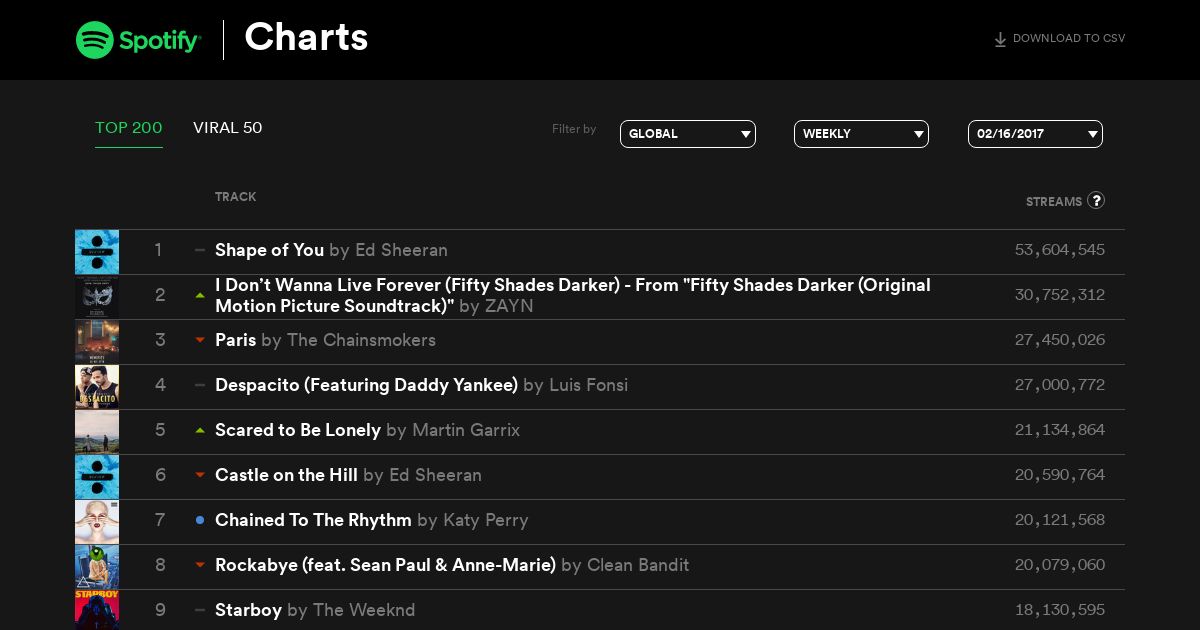Click the download arrow icon
The height and width of the screenshot is (630, 1200).
[x=1000, y=40]
